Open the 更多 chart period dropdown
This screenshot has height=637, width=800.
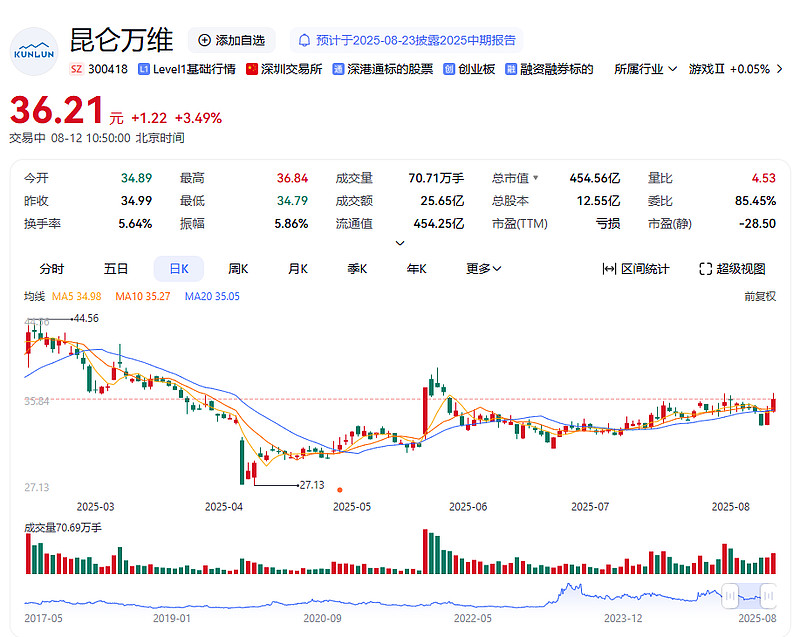coord(484,269)
